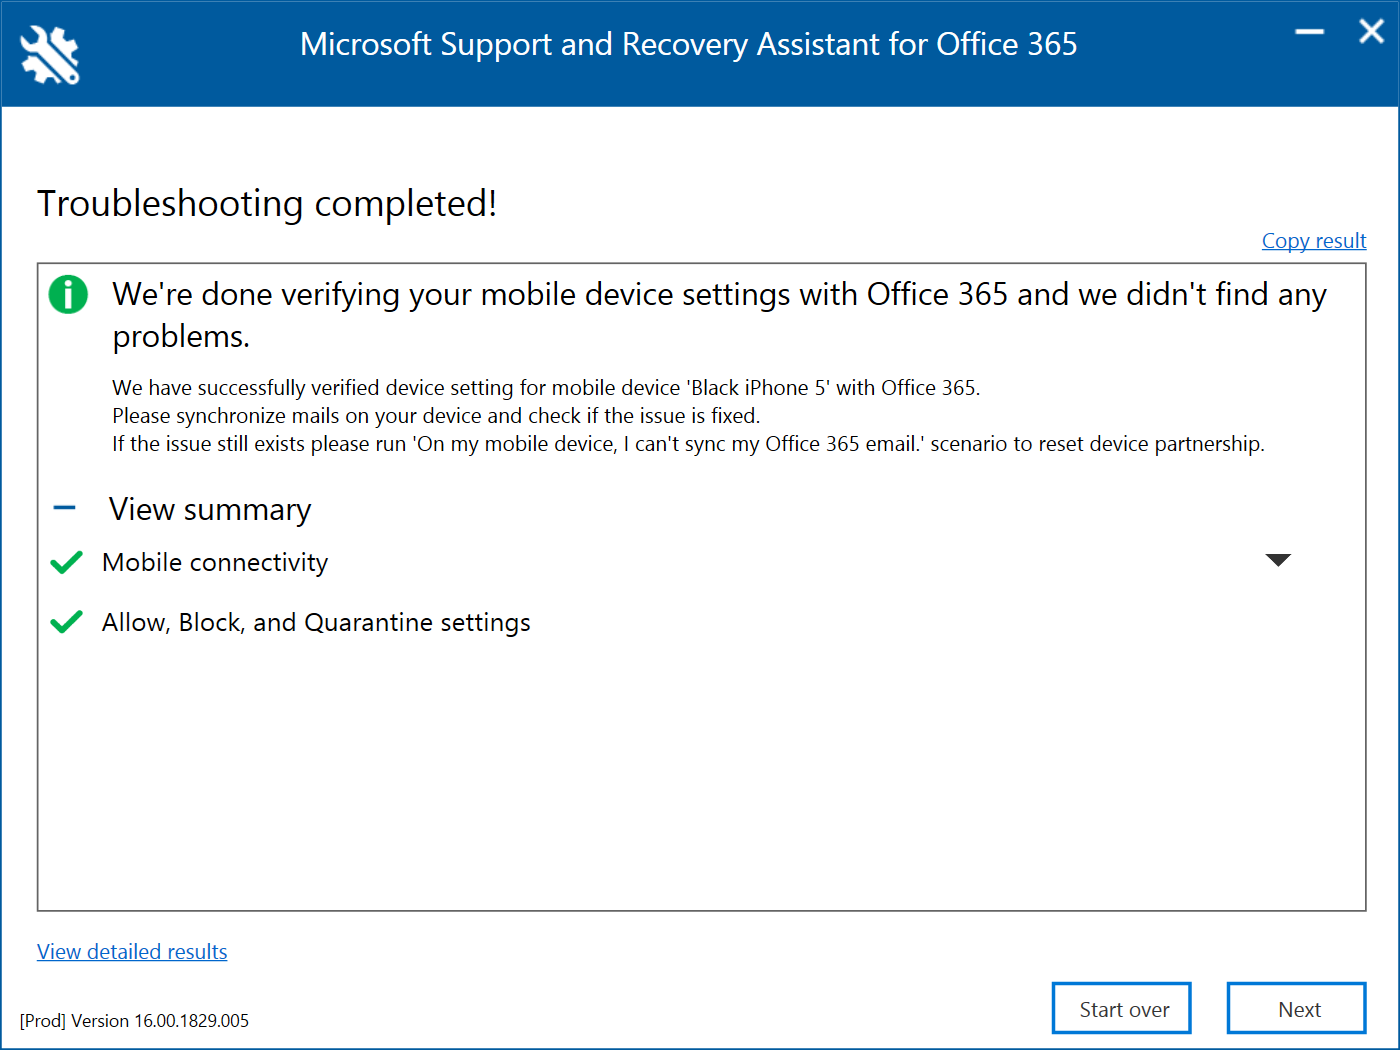Select the Mobile connectivity result row
The image size is (1400, 1050).
coord(215,563)
